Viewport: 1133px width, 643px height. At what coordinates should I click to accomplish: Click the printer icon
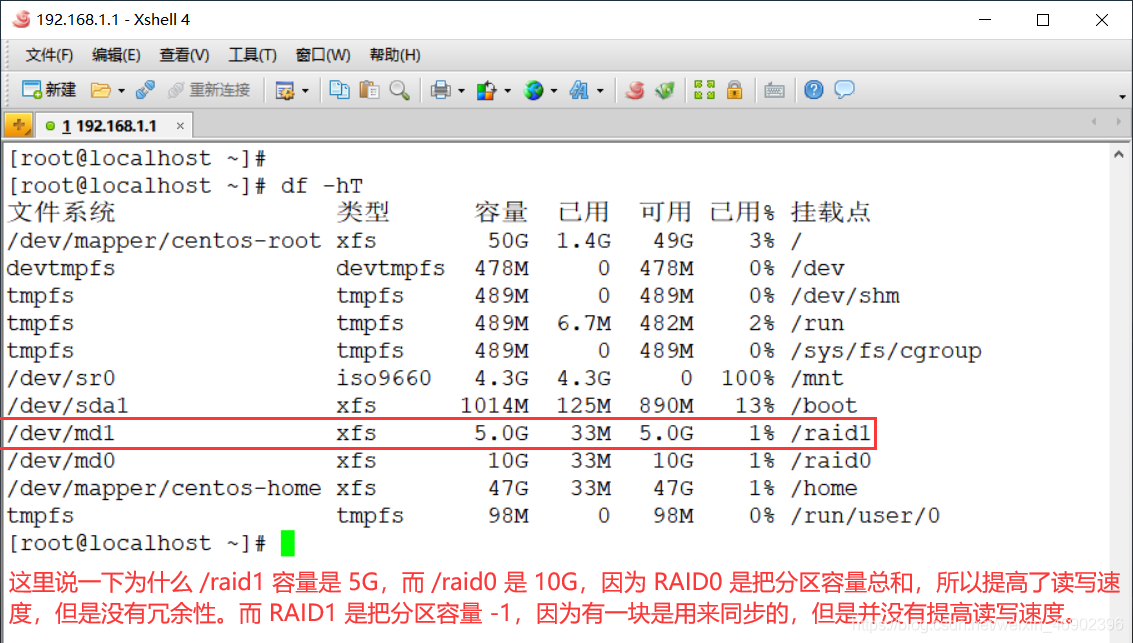tap(441, 90)
